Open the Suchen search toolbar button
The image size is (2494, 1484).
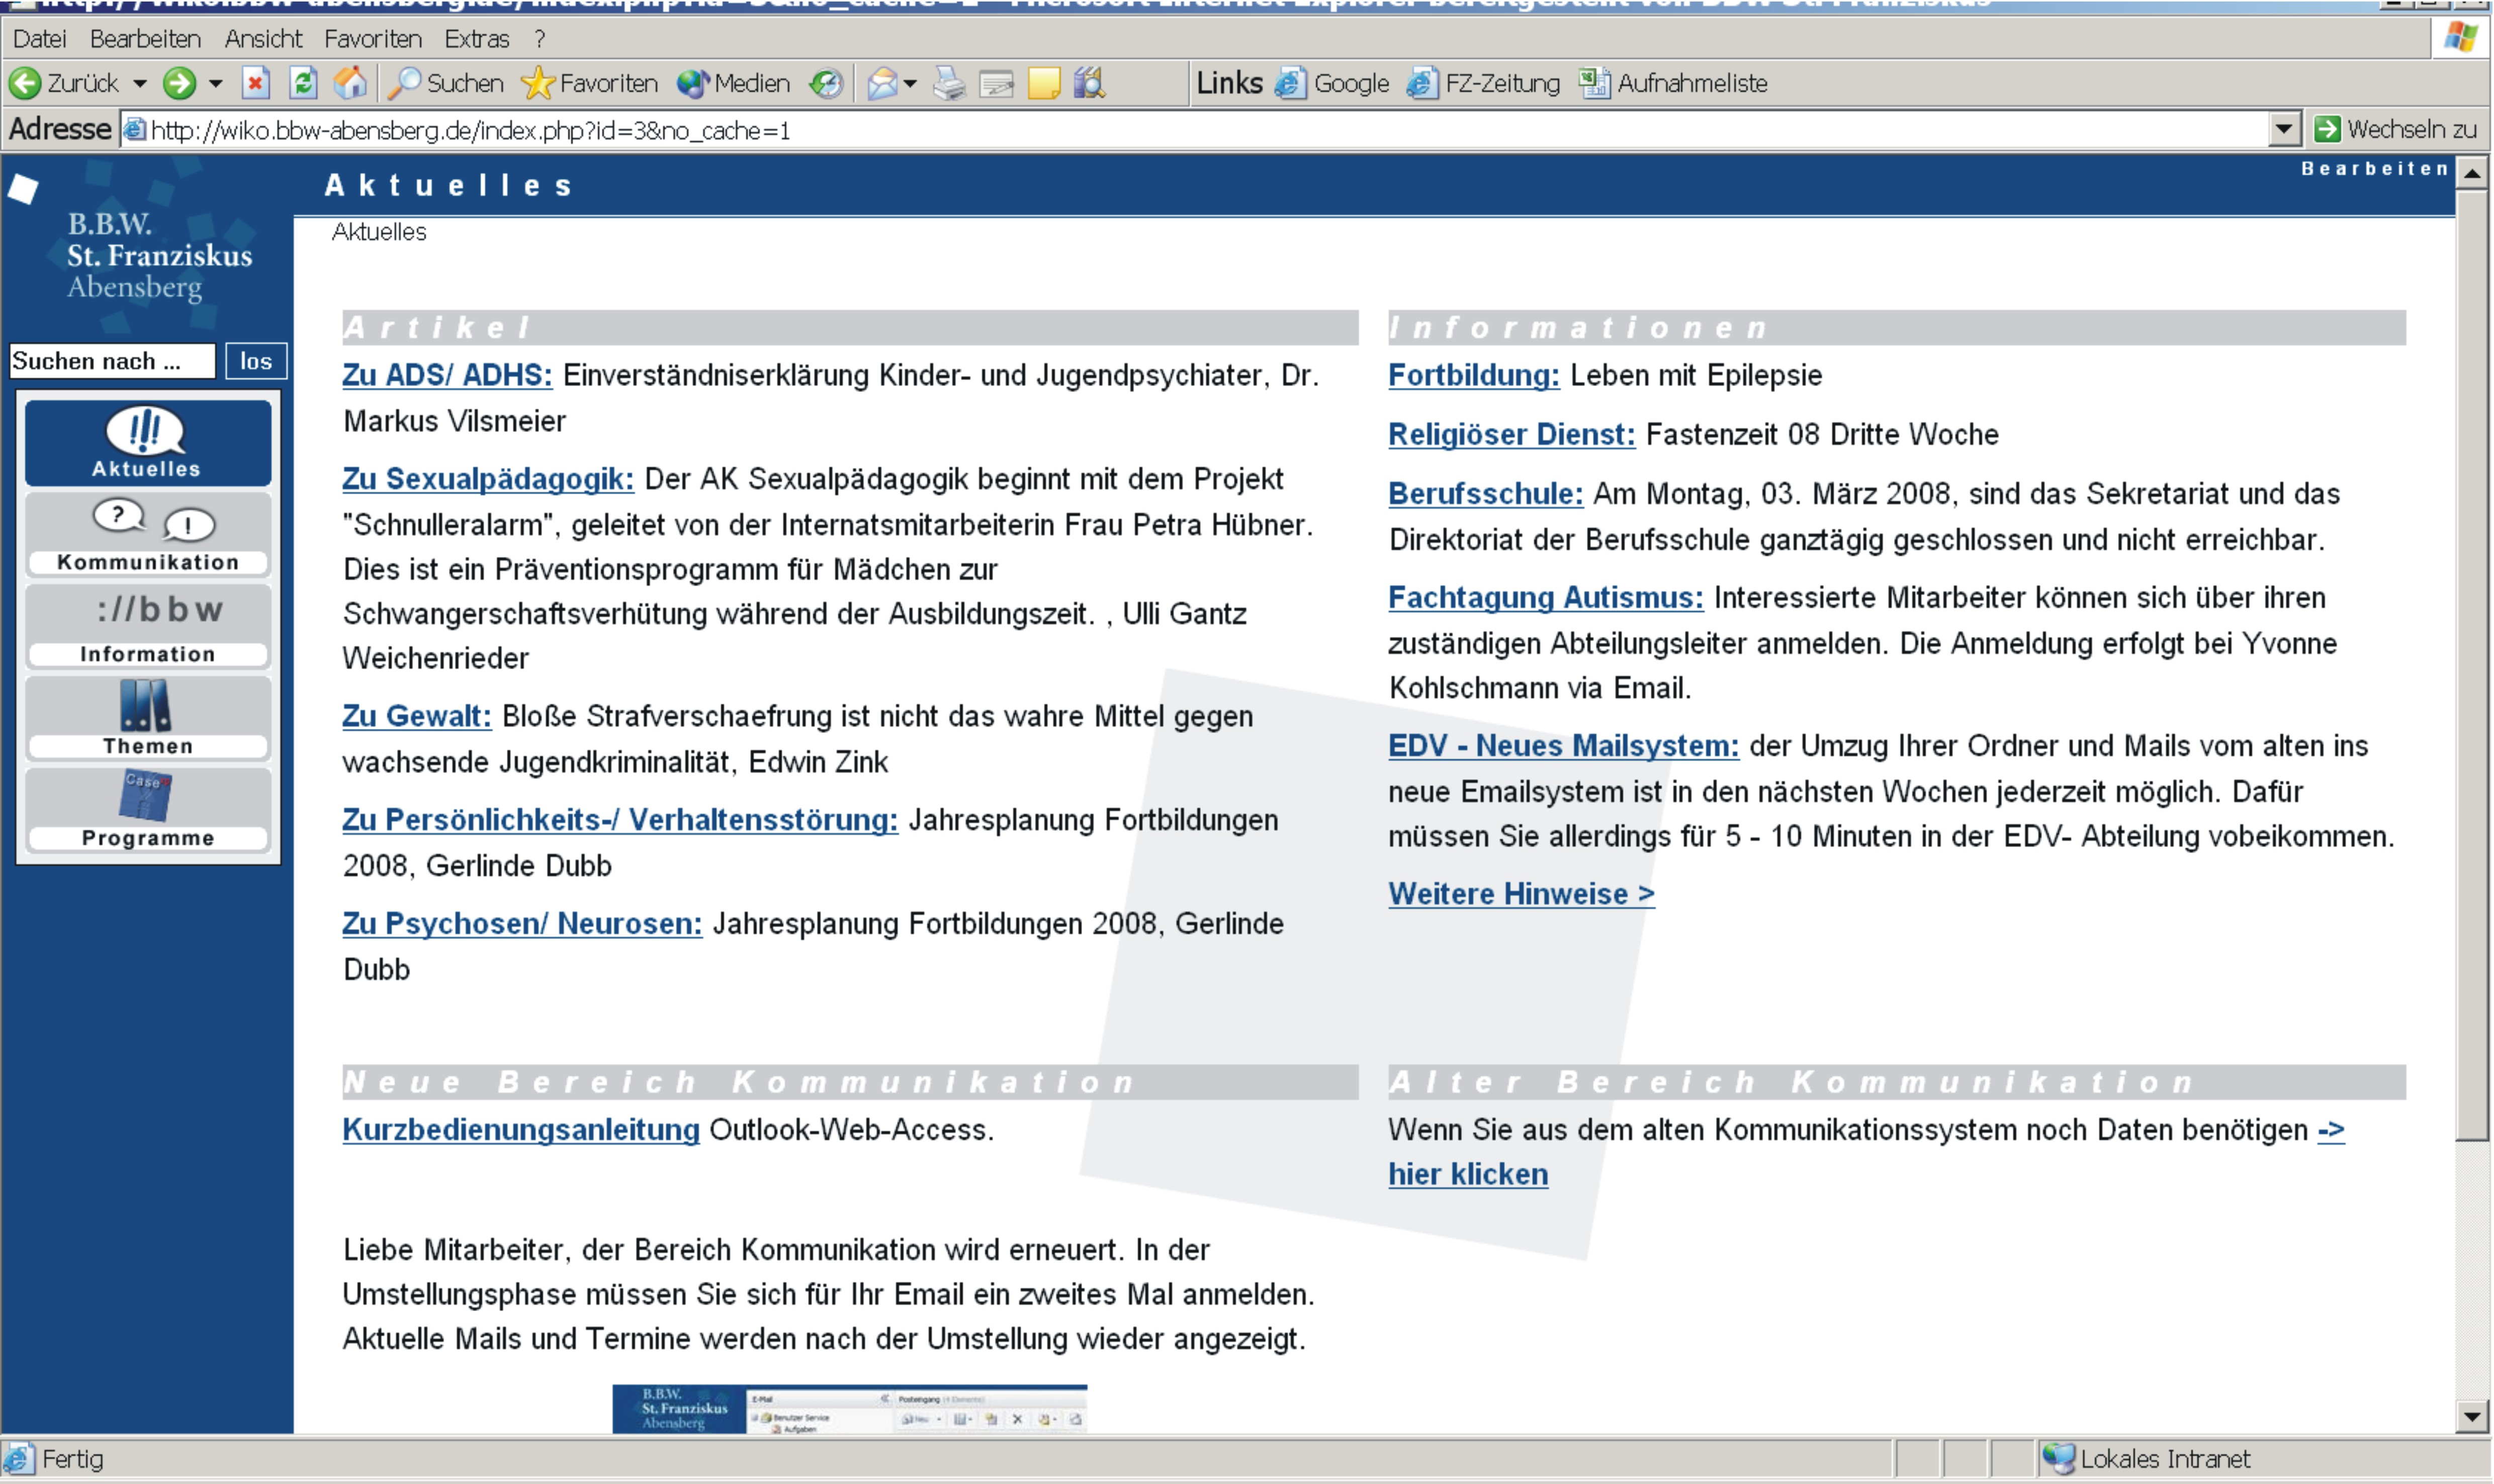445,83
